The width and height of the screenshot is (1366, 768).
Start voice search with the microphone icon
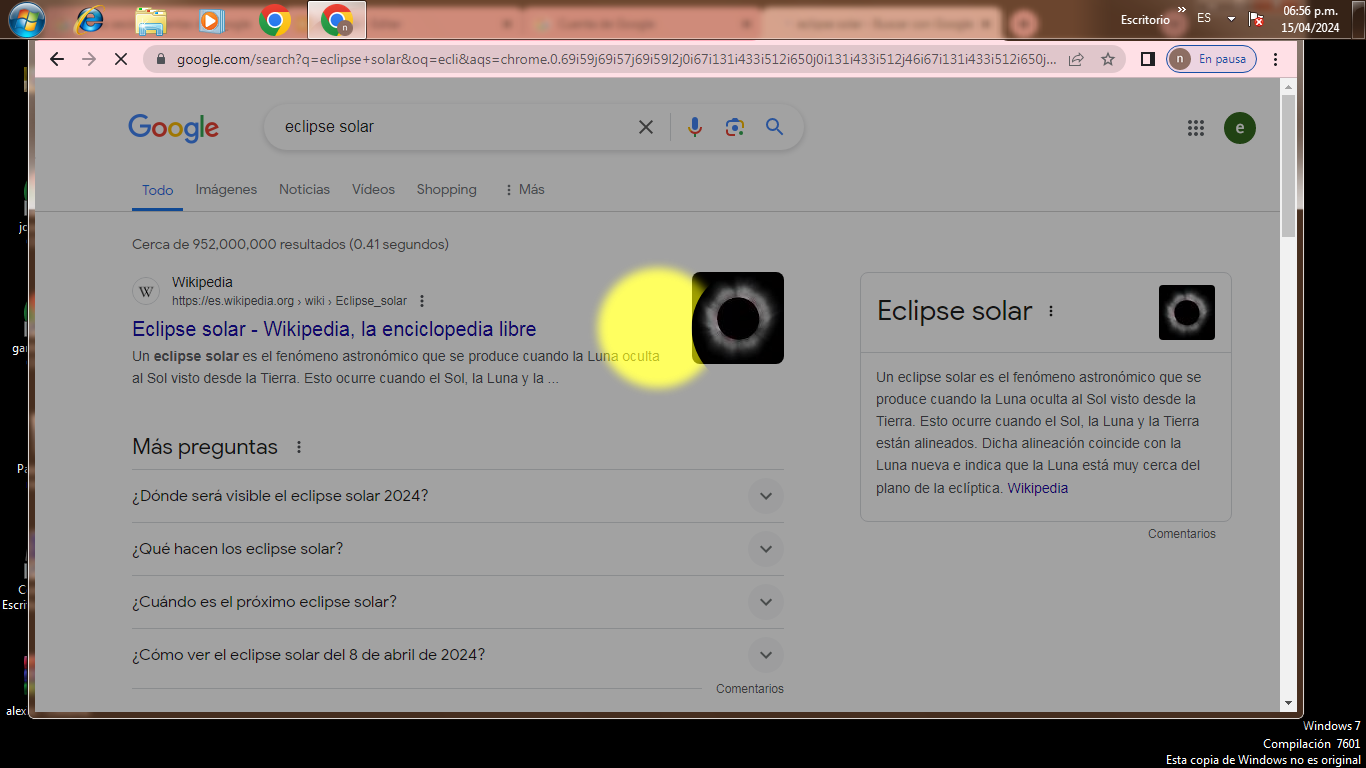pyautogui.click(x=695, y=127)
